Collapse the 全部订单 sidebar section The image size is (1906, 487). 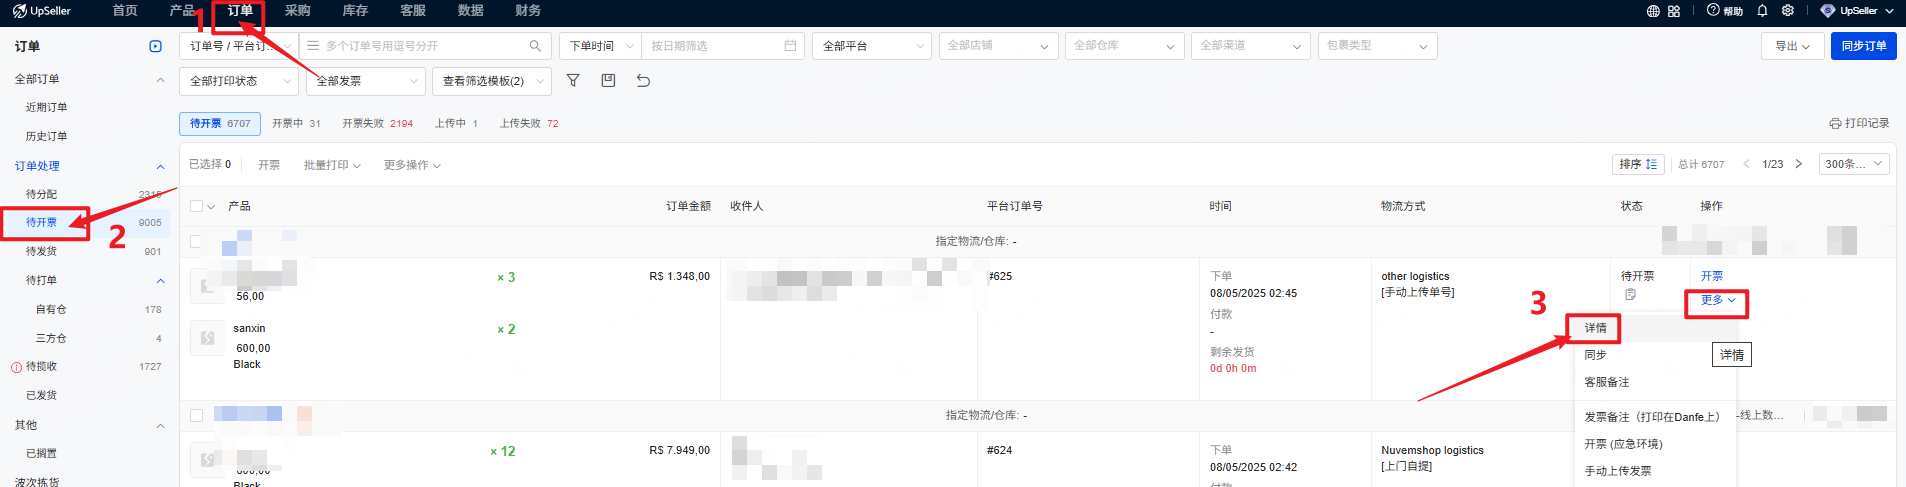pyautogui.click(x=160, y=79)
